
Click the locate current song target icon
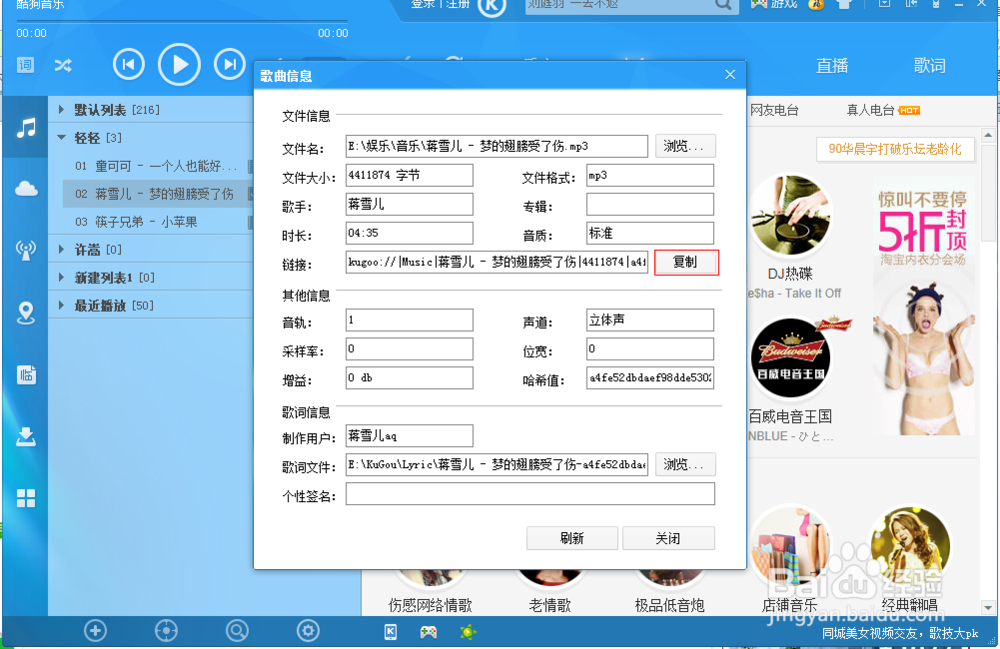(x=166, y=631)
